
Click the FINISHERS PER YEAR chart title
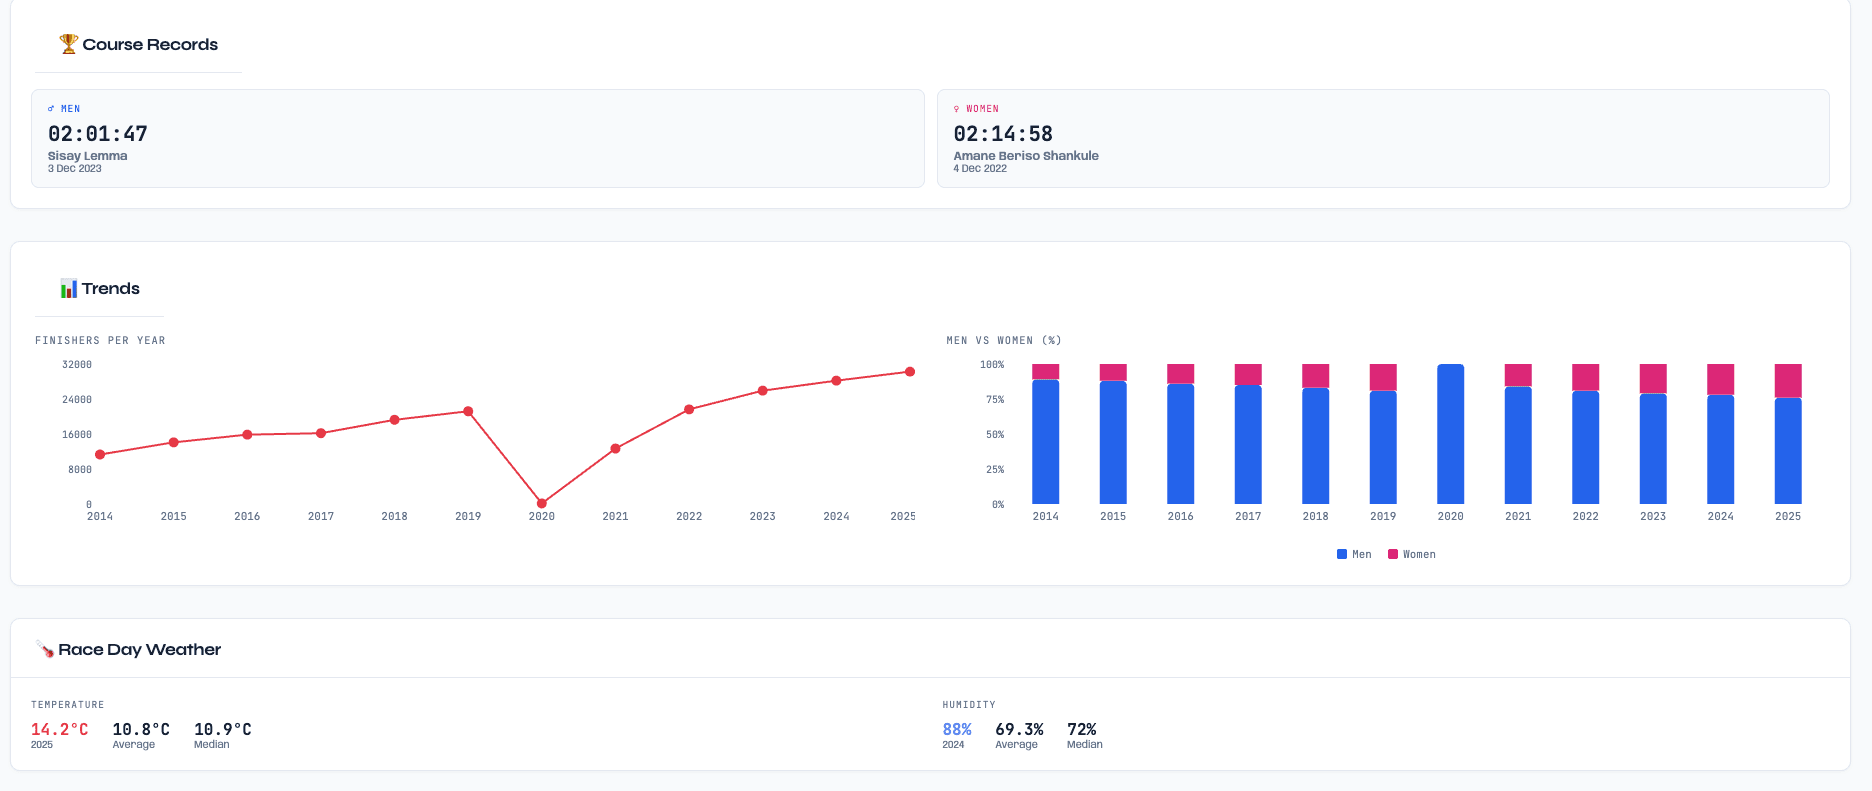100,341
